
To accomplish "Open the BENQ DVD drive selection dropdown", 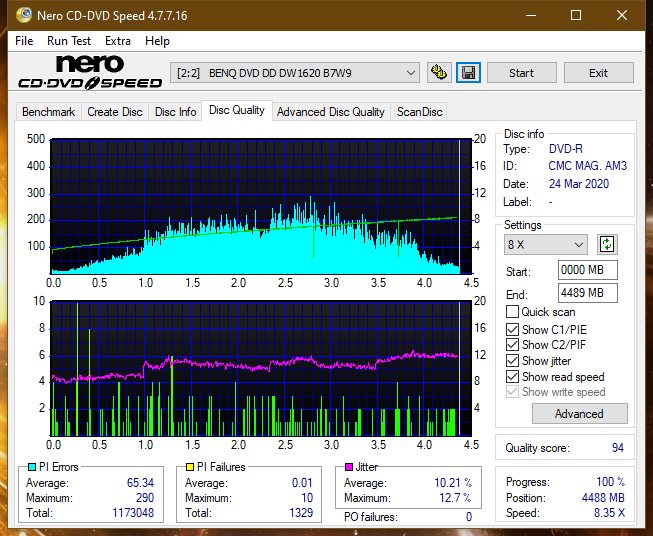I will point(295,73).
